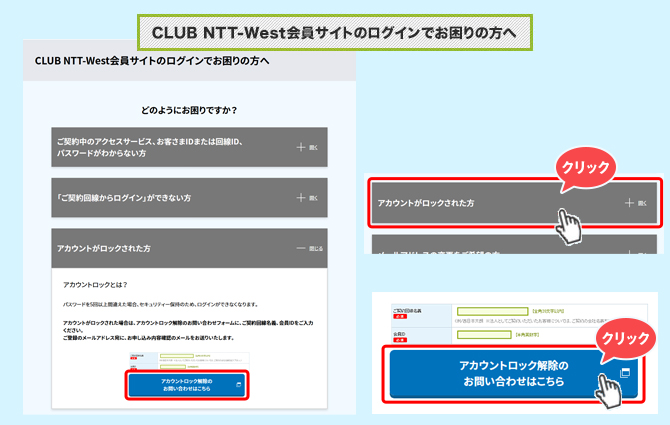
Task: Click the large アカウントロック解除のお問い合わせはこちら button in callout
Action: (514, 374)
